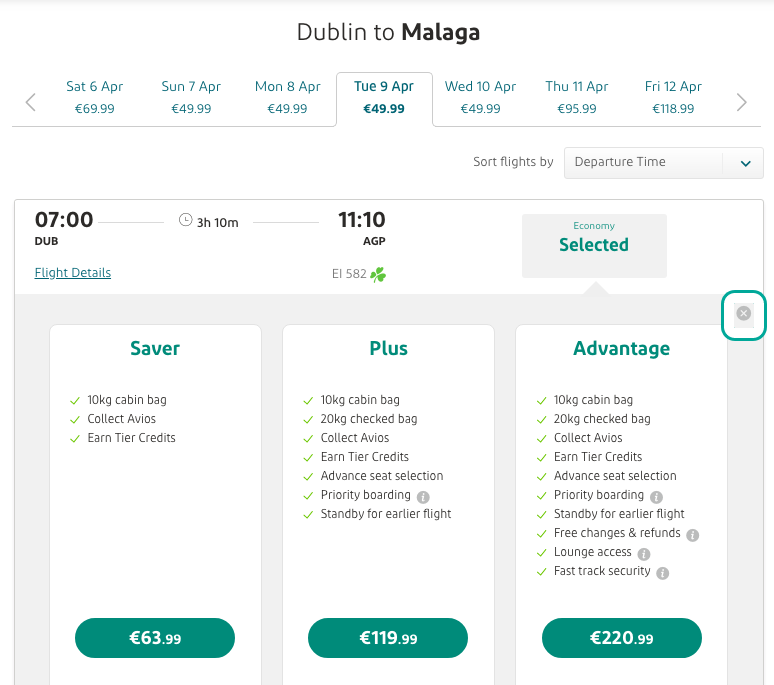Select the Sat 6 Apr date tab
774x685 pixels.
coord(95,97)
